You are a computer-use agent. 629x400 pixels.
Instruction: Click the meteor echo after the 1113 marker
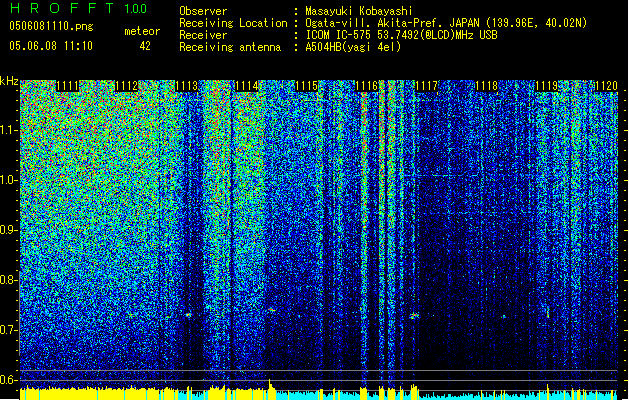point(189,315)
